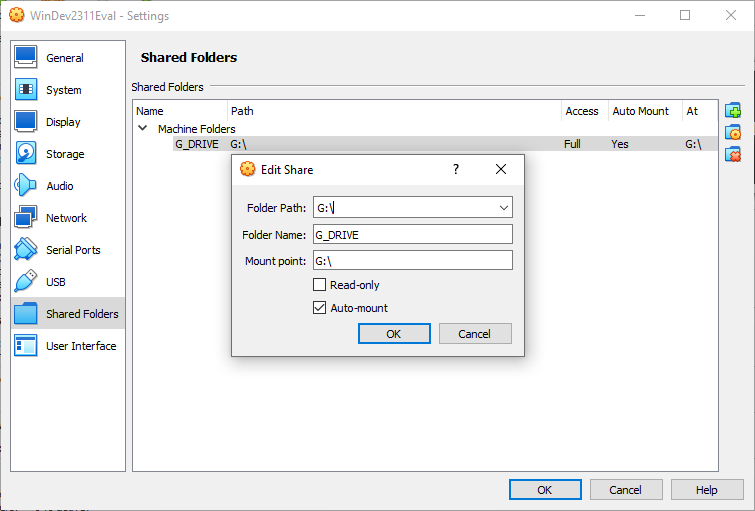This screenshot has width=755, height=511.
Task: Click the G:\ cell in At column
Action: click(x=693, y=144)
